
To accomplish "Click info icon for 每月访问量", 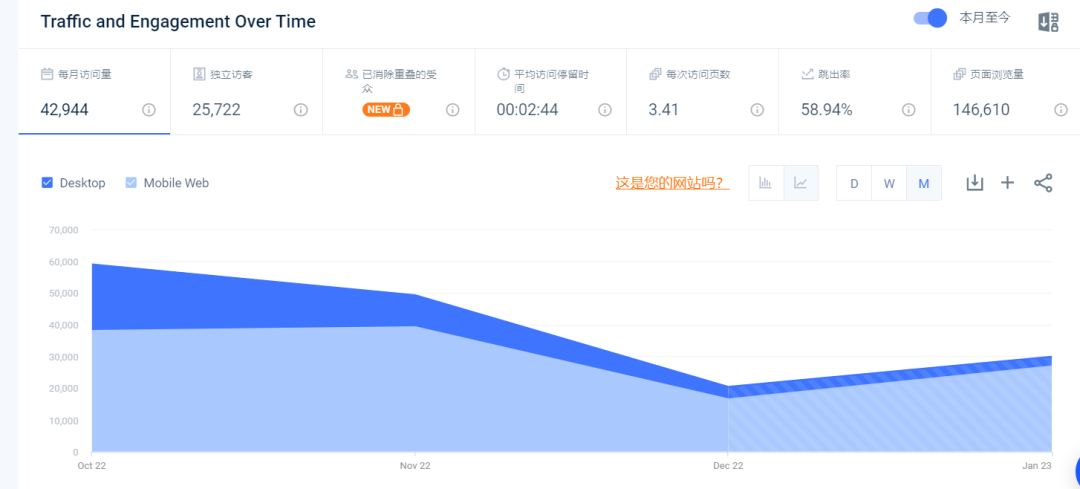I will click(x=149, y=110).
